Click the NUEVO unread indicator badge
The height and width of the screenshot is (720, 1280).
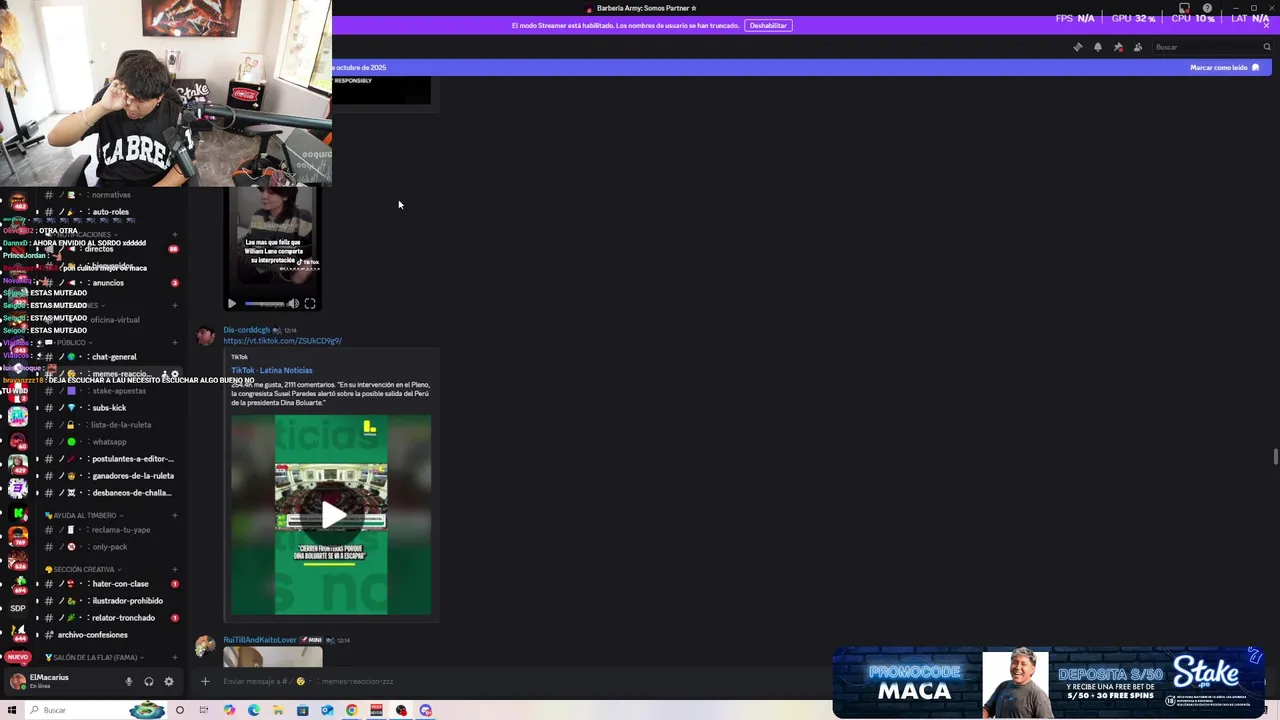pyautogui.click(x=18, y=658)
